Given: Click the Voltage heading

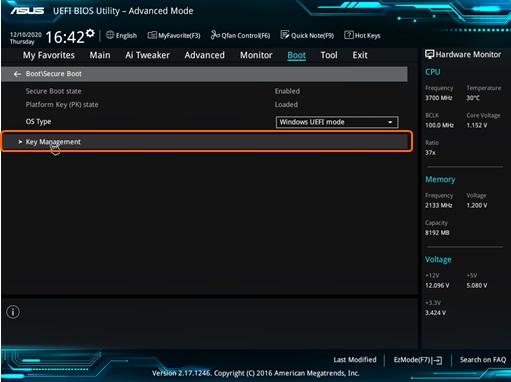Looking at the screenshot, I should [438, 259].
